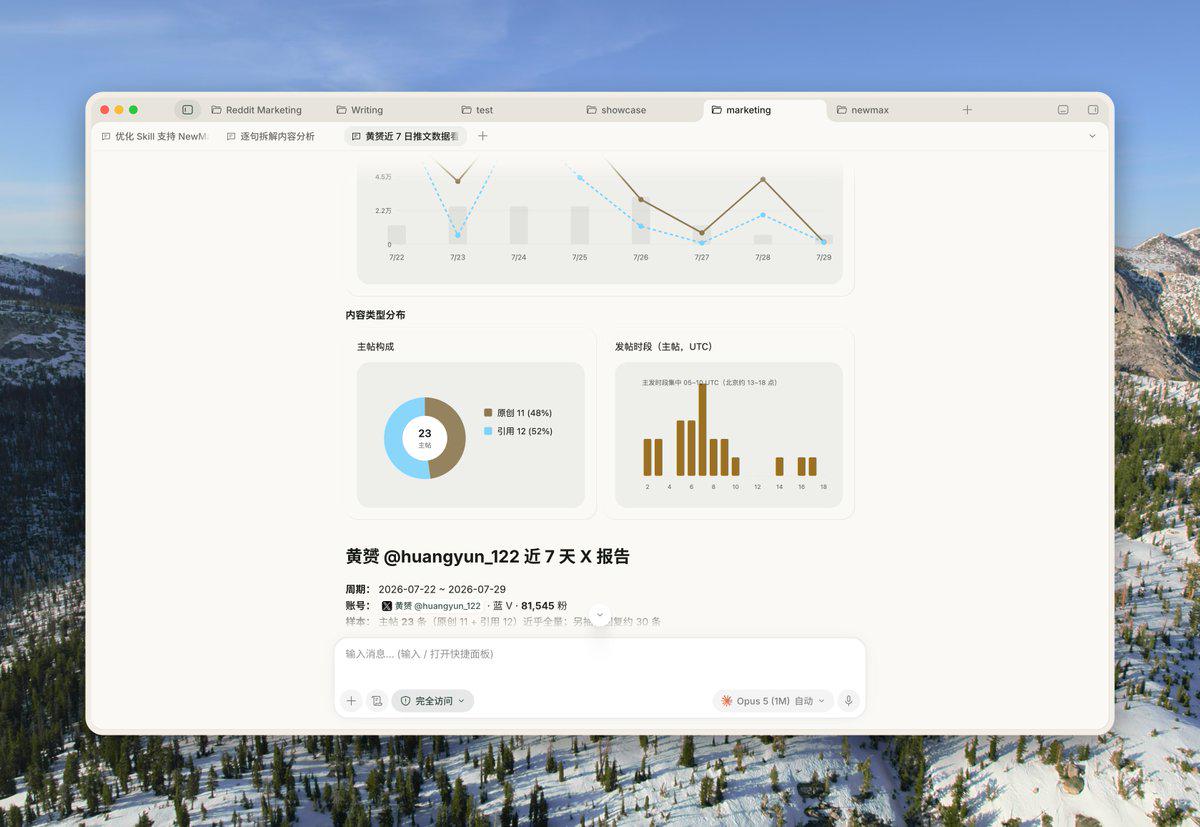This screenshot has height=827, width=1200.
Task: Click the microphone voice input icon
Action: pos(849,701)
